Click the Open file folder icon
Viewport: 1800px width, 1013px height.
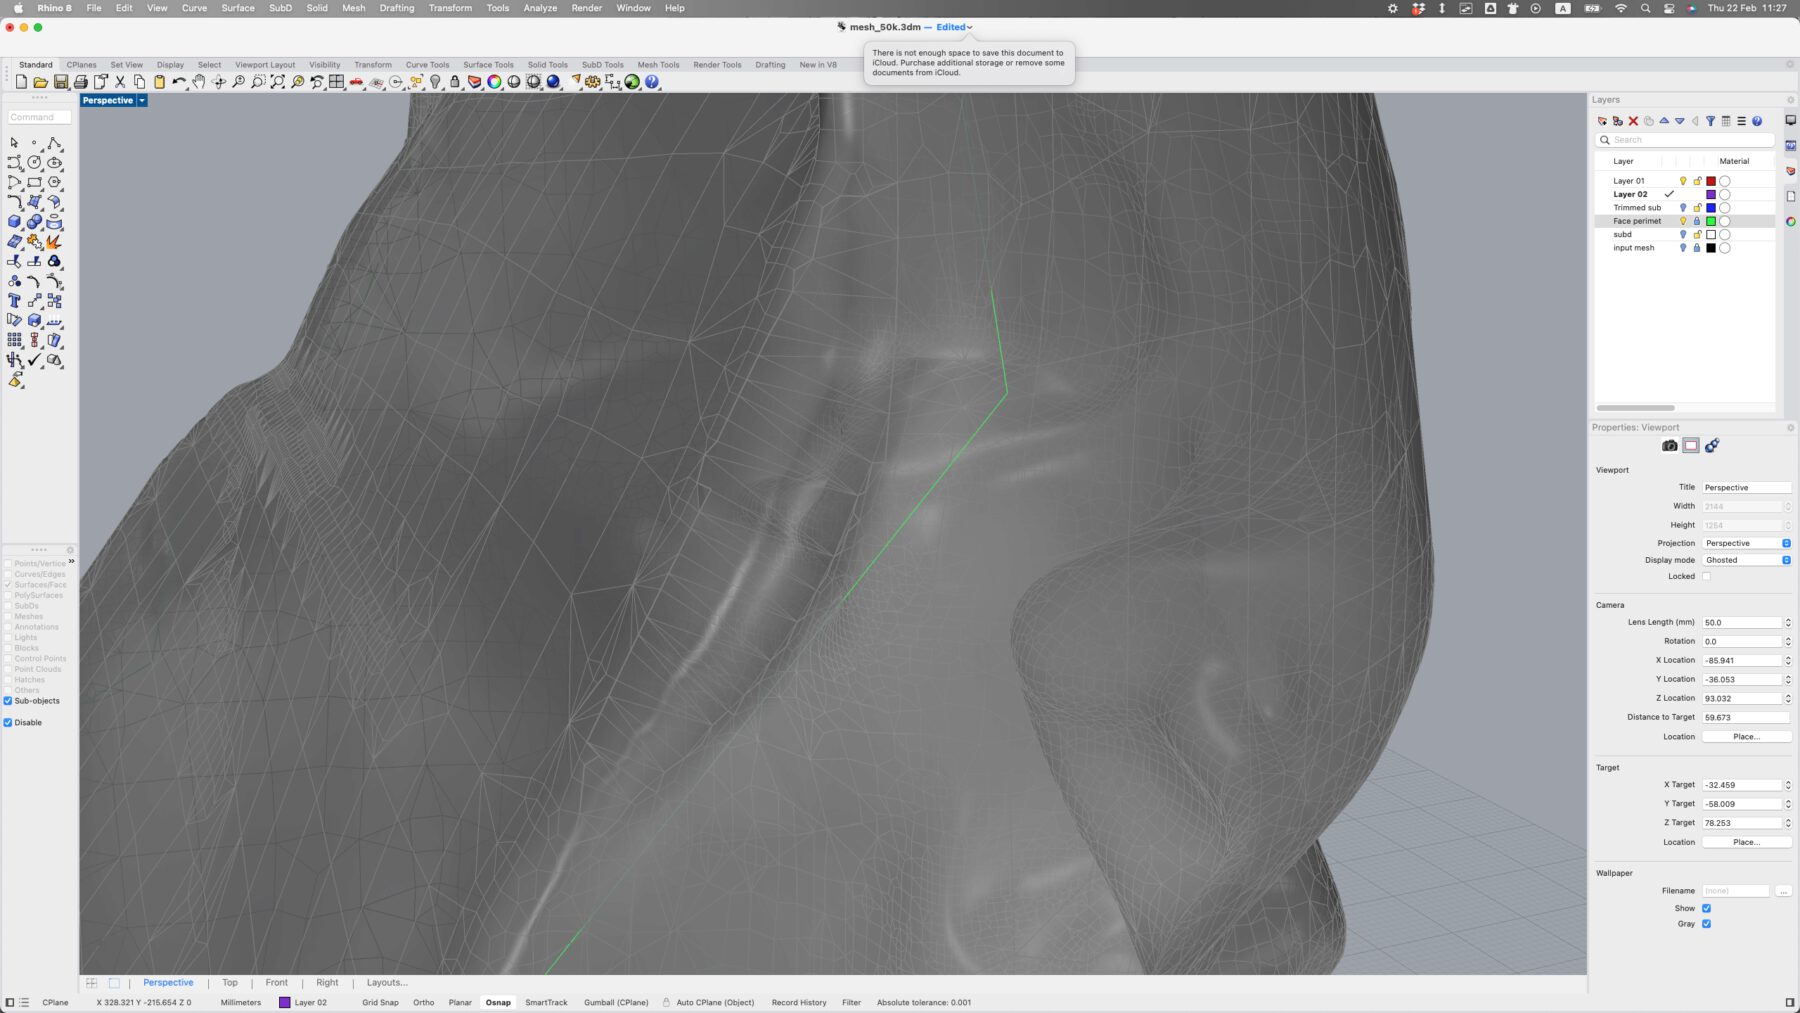[40, 82]
